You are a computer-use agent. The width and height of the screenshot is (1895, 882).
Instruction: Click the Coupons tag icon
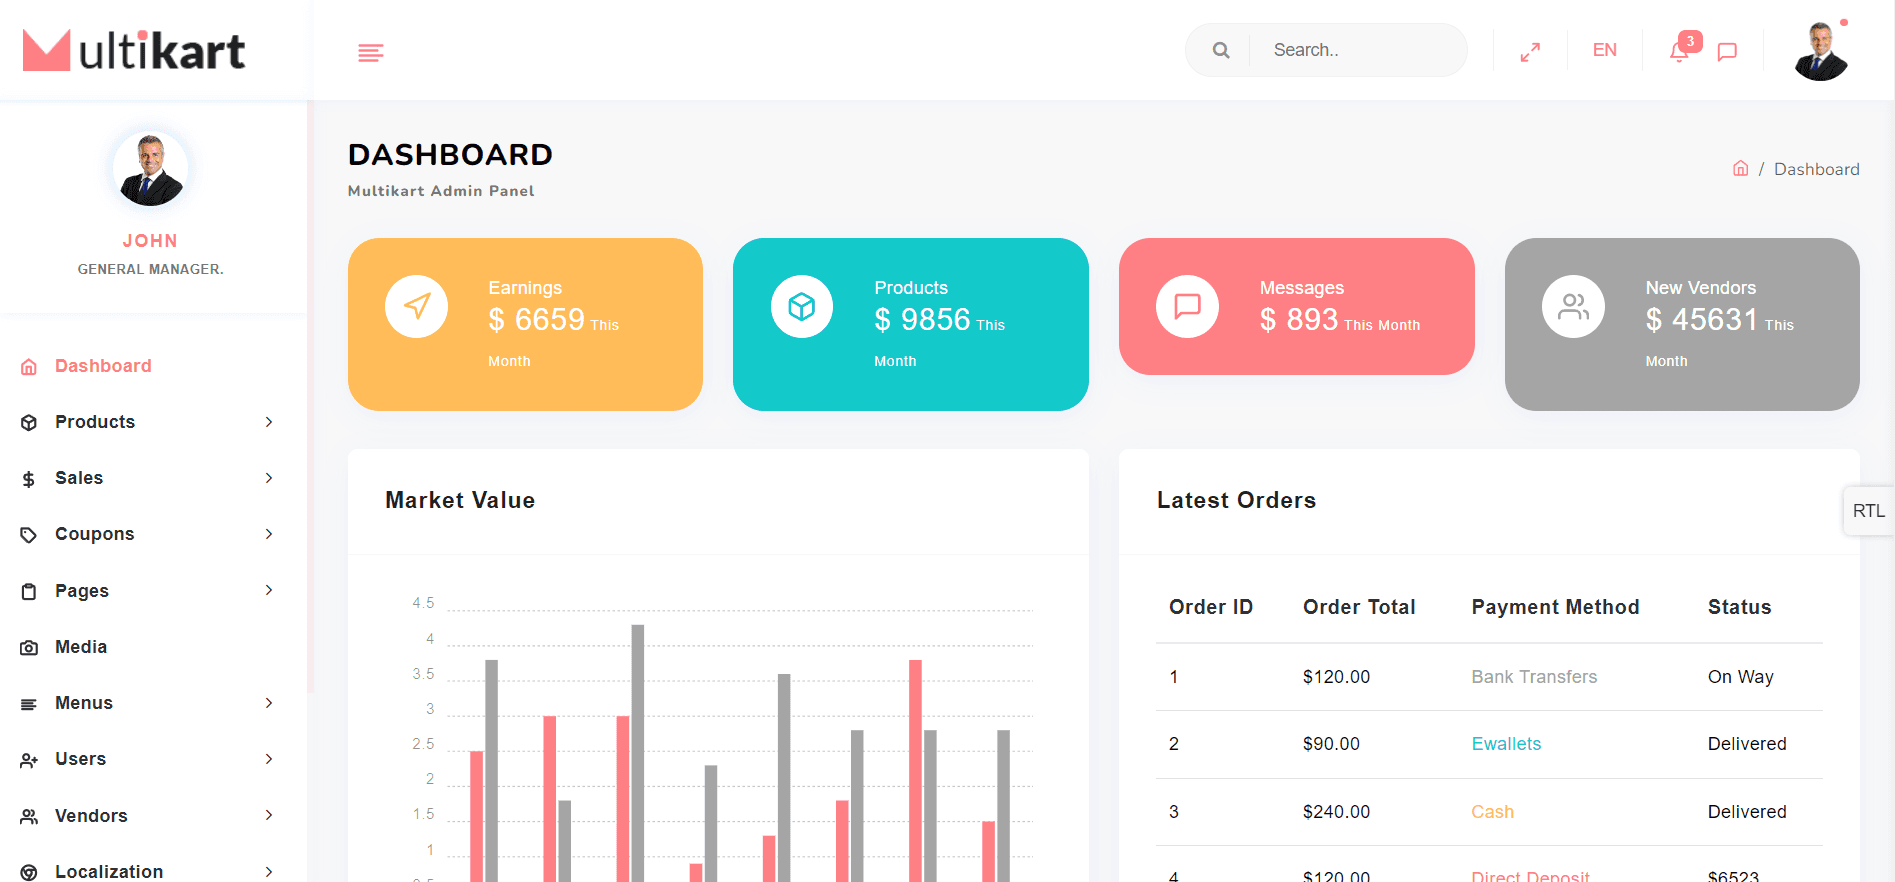[x=29, y=535]
